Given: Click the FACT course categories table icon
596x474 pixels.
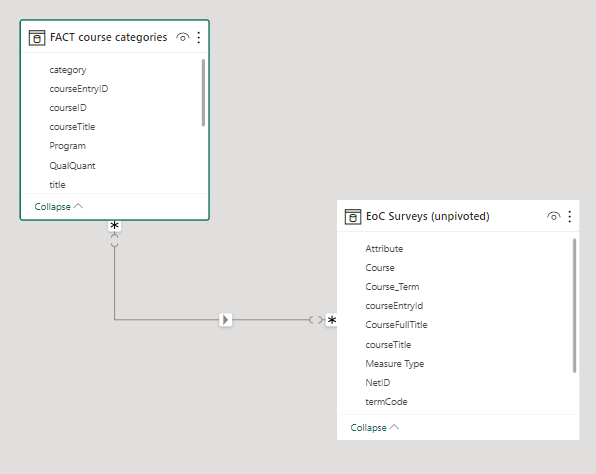Looking at the screenshot, I should (x=37, y=38).
